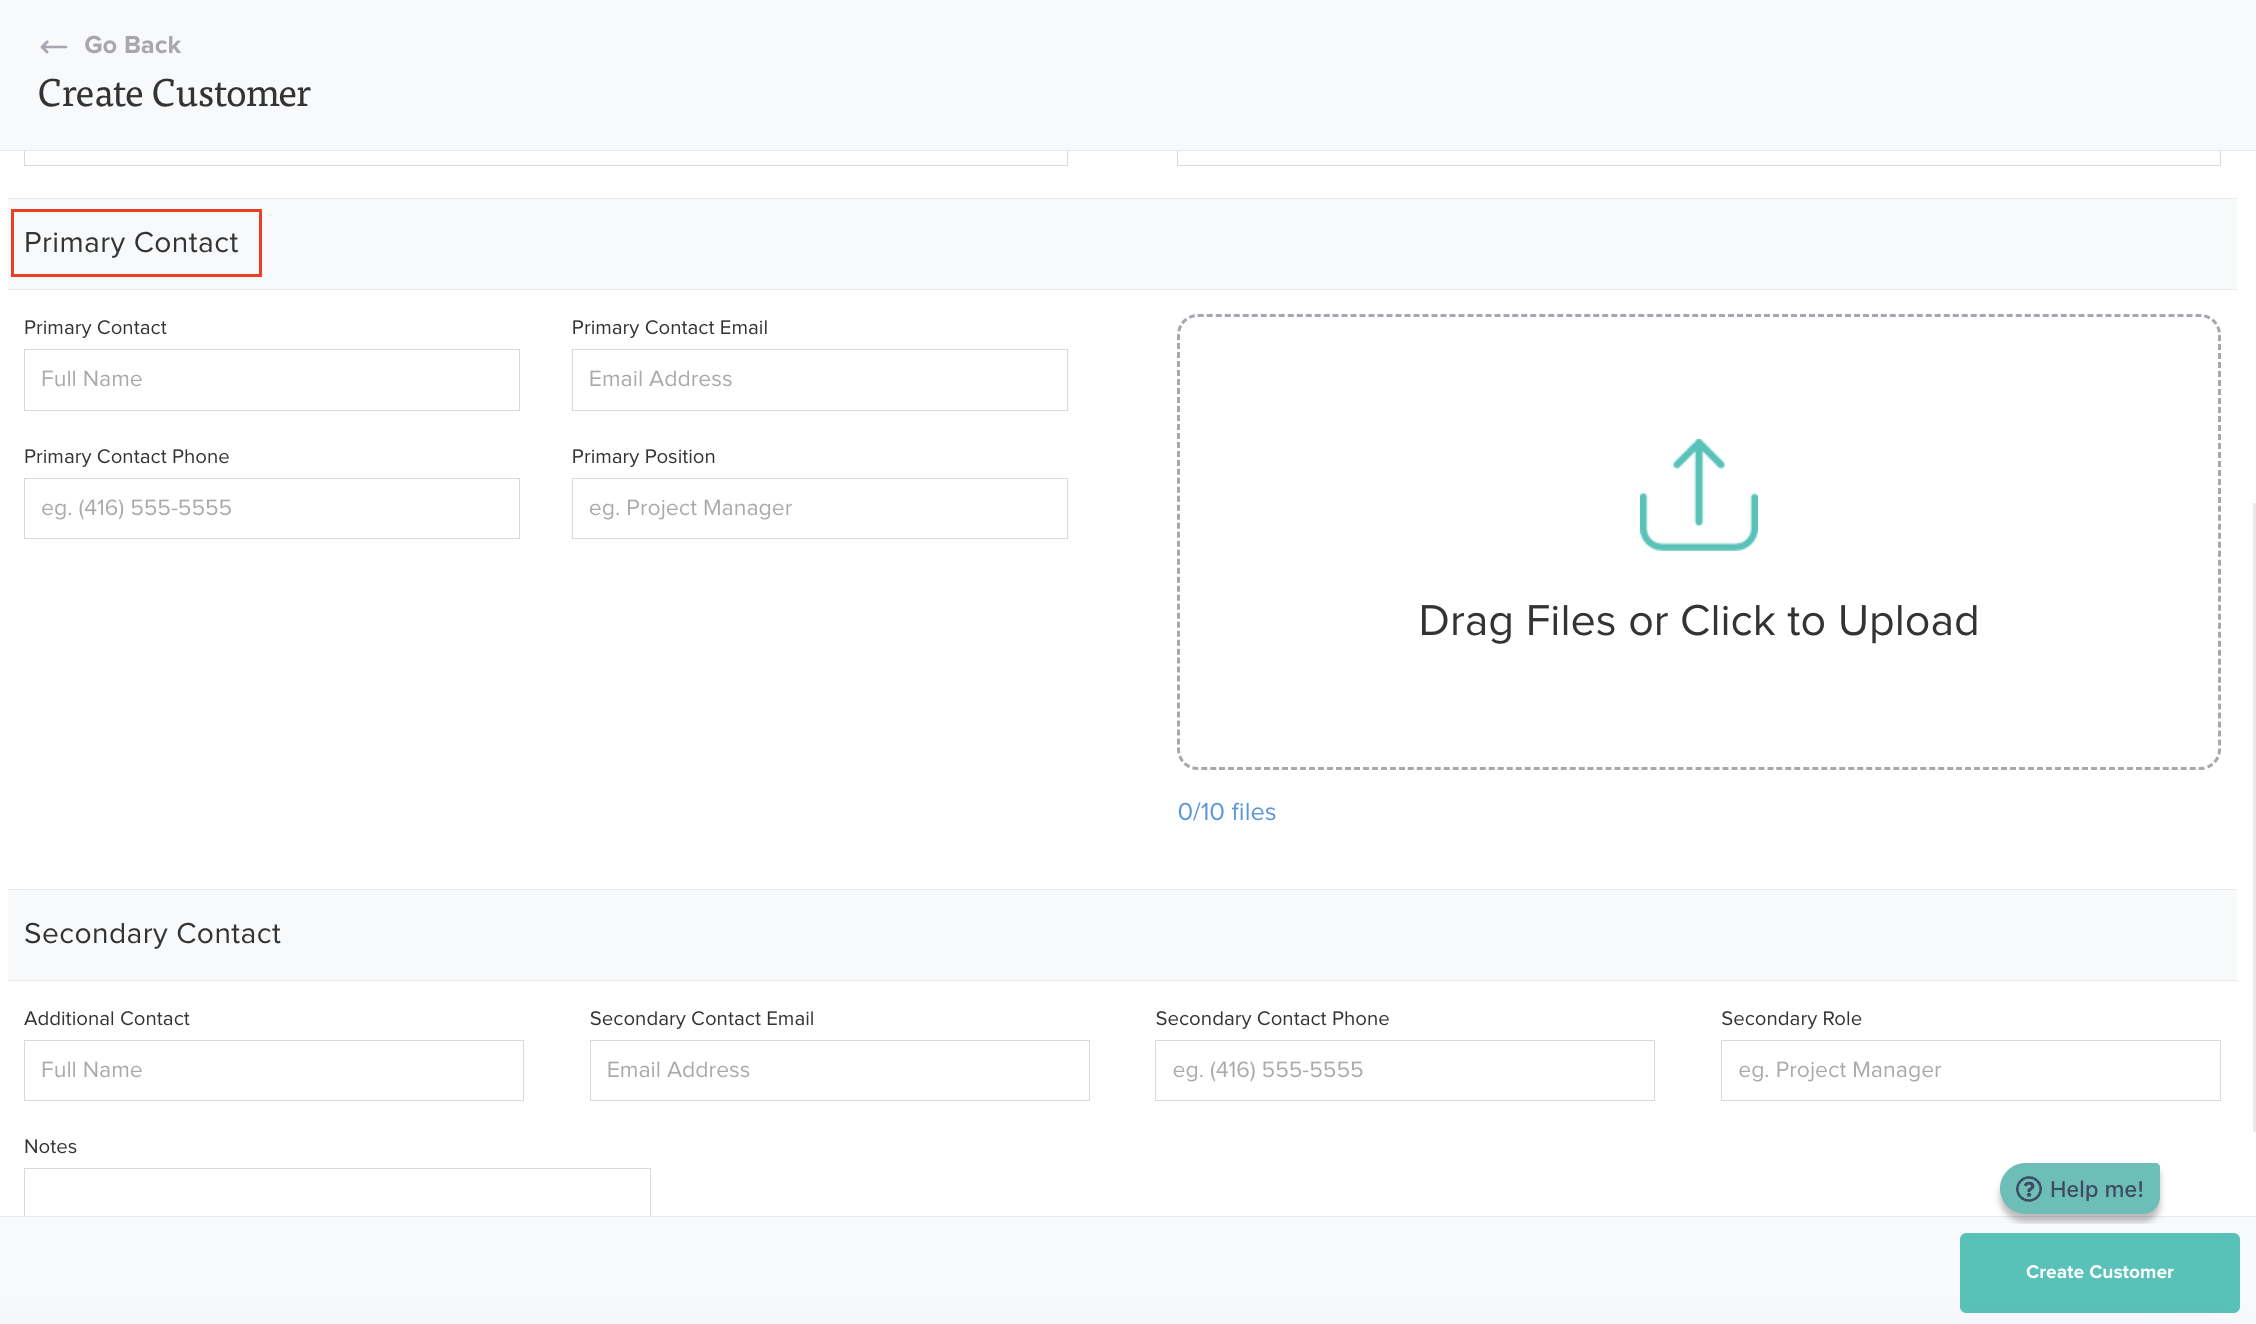Click the Create Customer page title
This screenshot has width=2256, height=1324.
pyautogui.click(x=174, y=94)
